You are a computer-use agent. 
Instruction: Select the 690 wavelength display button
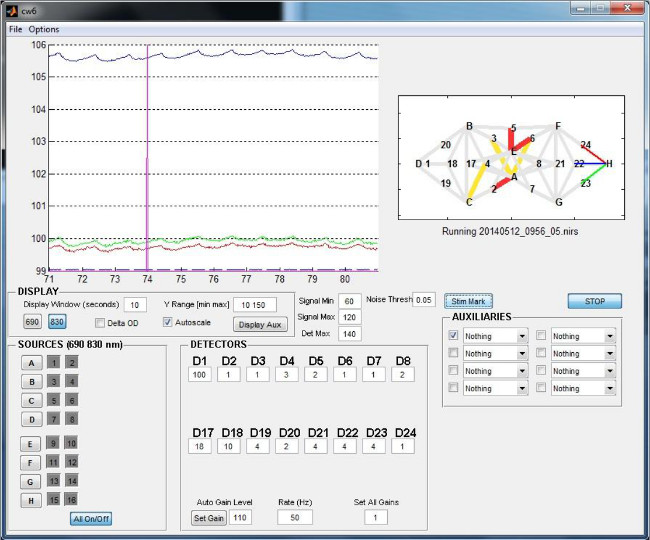tap(32, 322)
